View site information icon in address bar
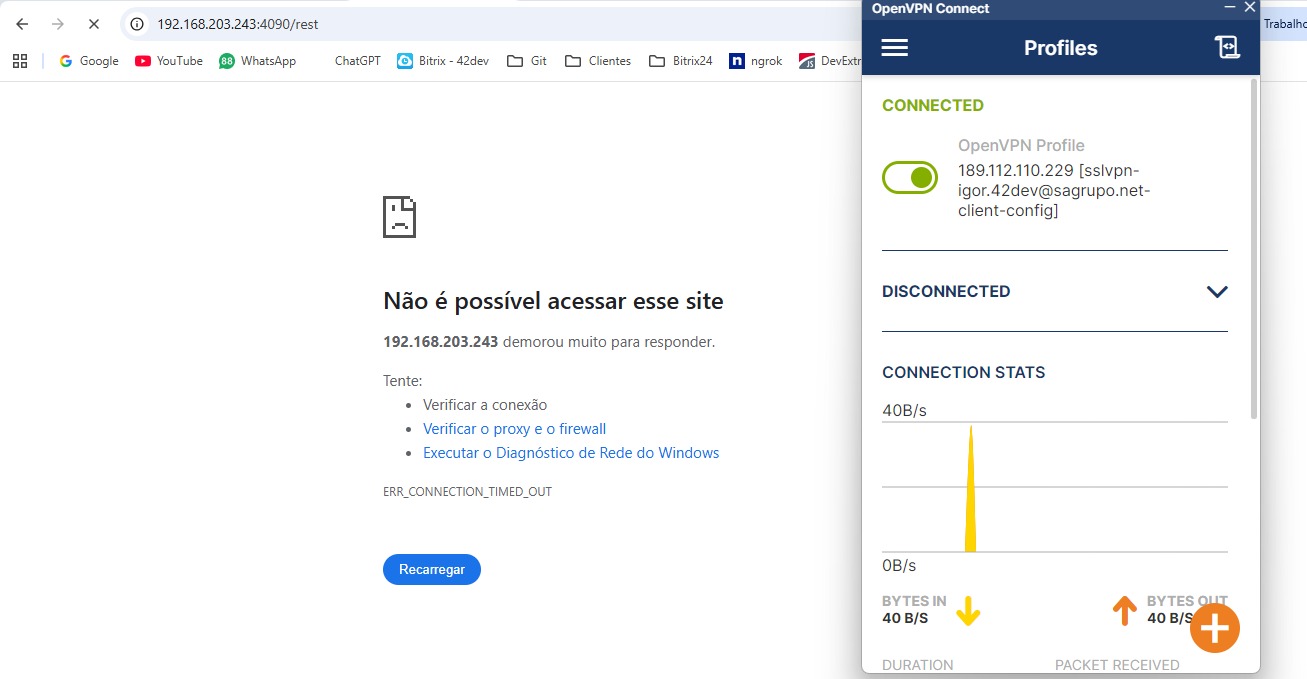Image resolution: width=1307 pixels, height=679 pixels. tap(138, 24)
